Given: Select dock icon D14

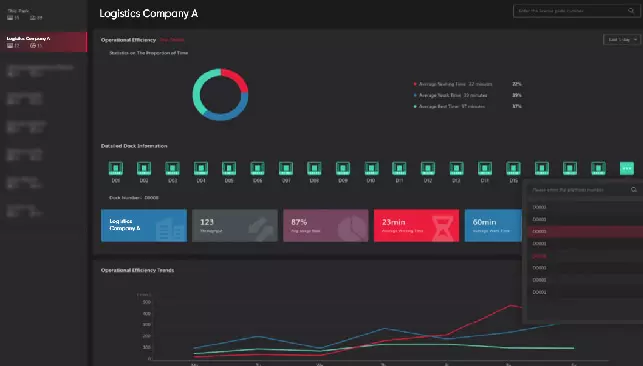Looking at the screenshot, I should [485, 168].
